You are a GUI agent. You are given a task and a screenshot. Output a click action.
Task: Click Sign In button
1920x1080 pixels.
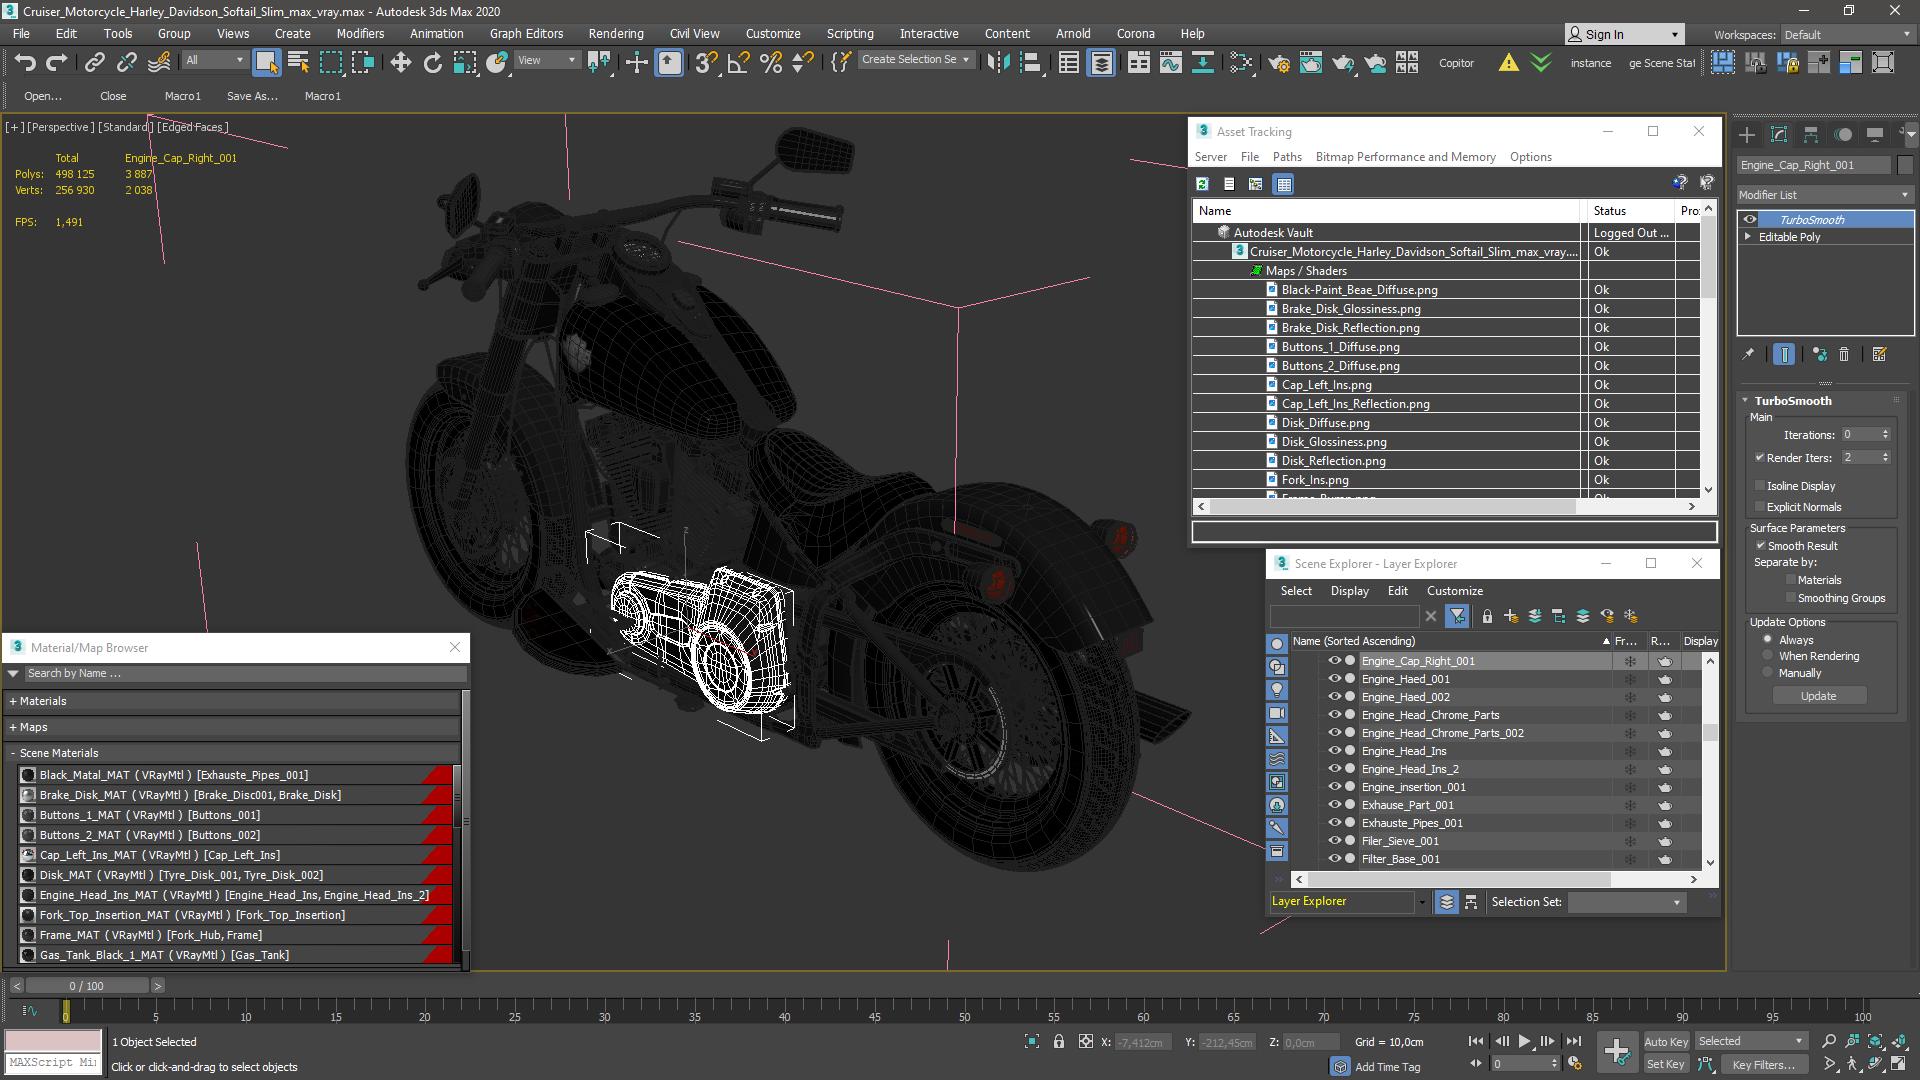1624,34
